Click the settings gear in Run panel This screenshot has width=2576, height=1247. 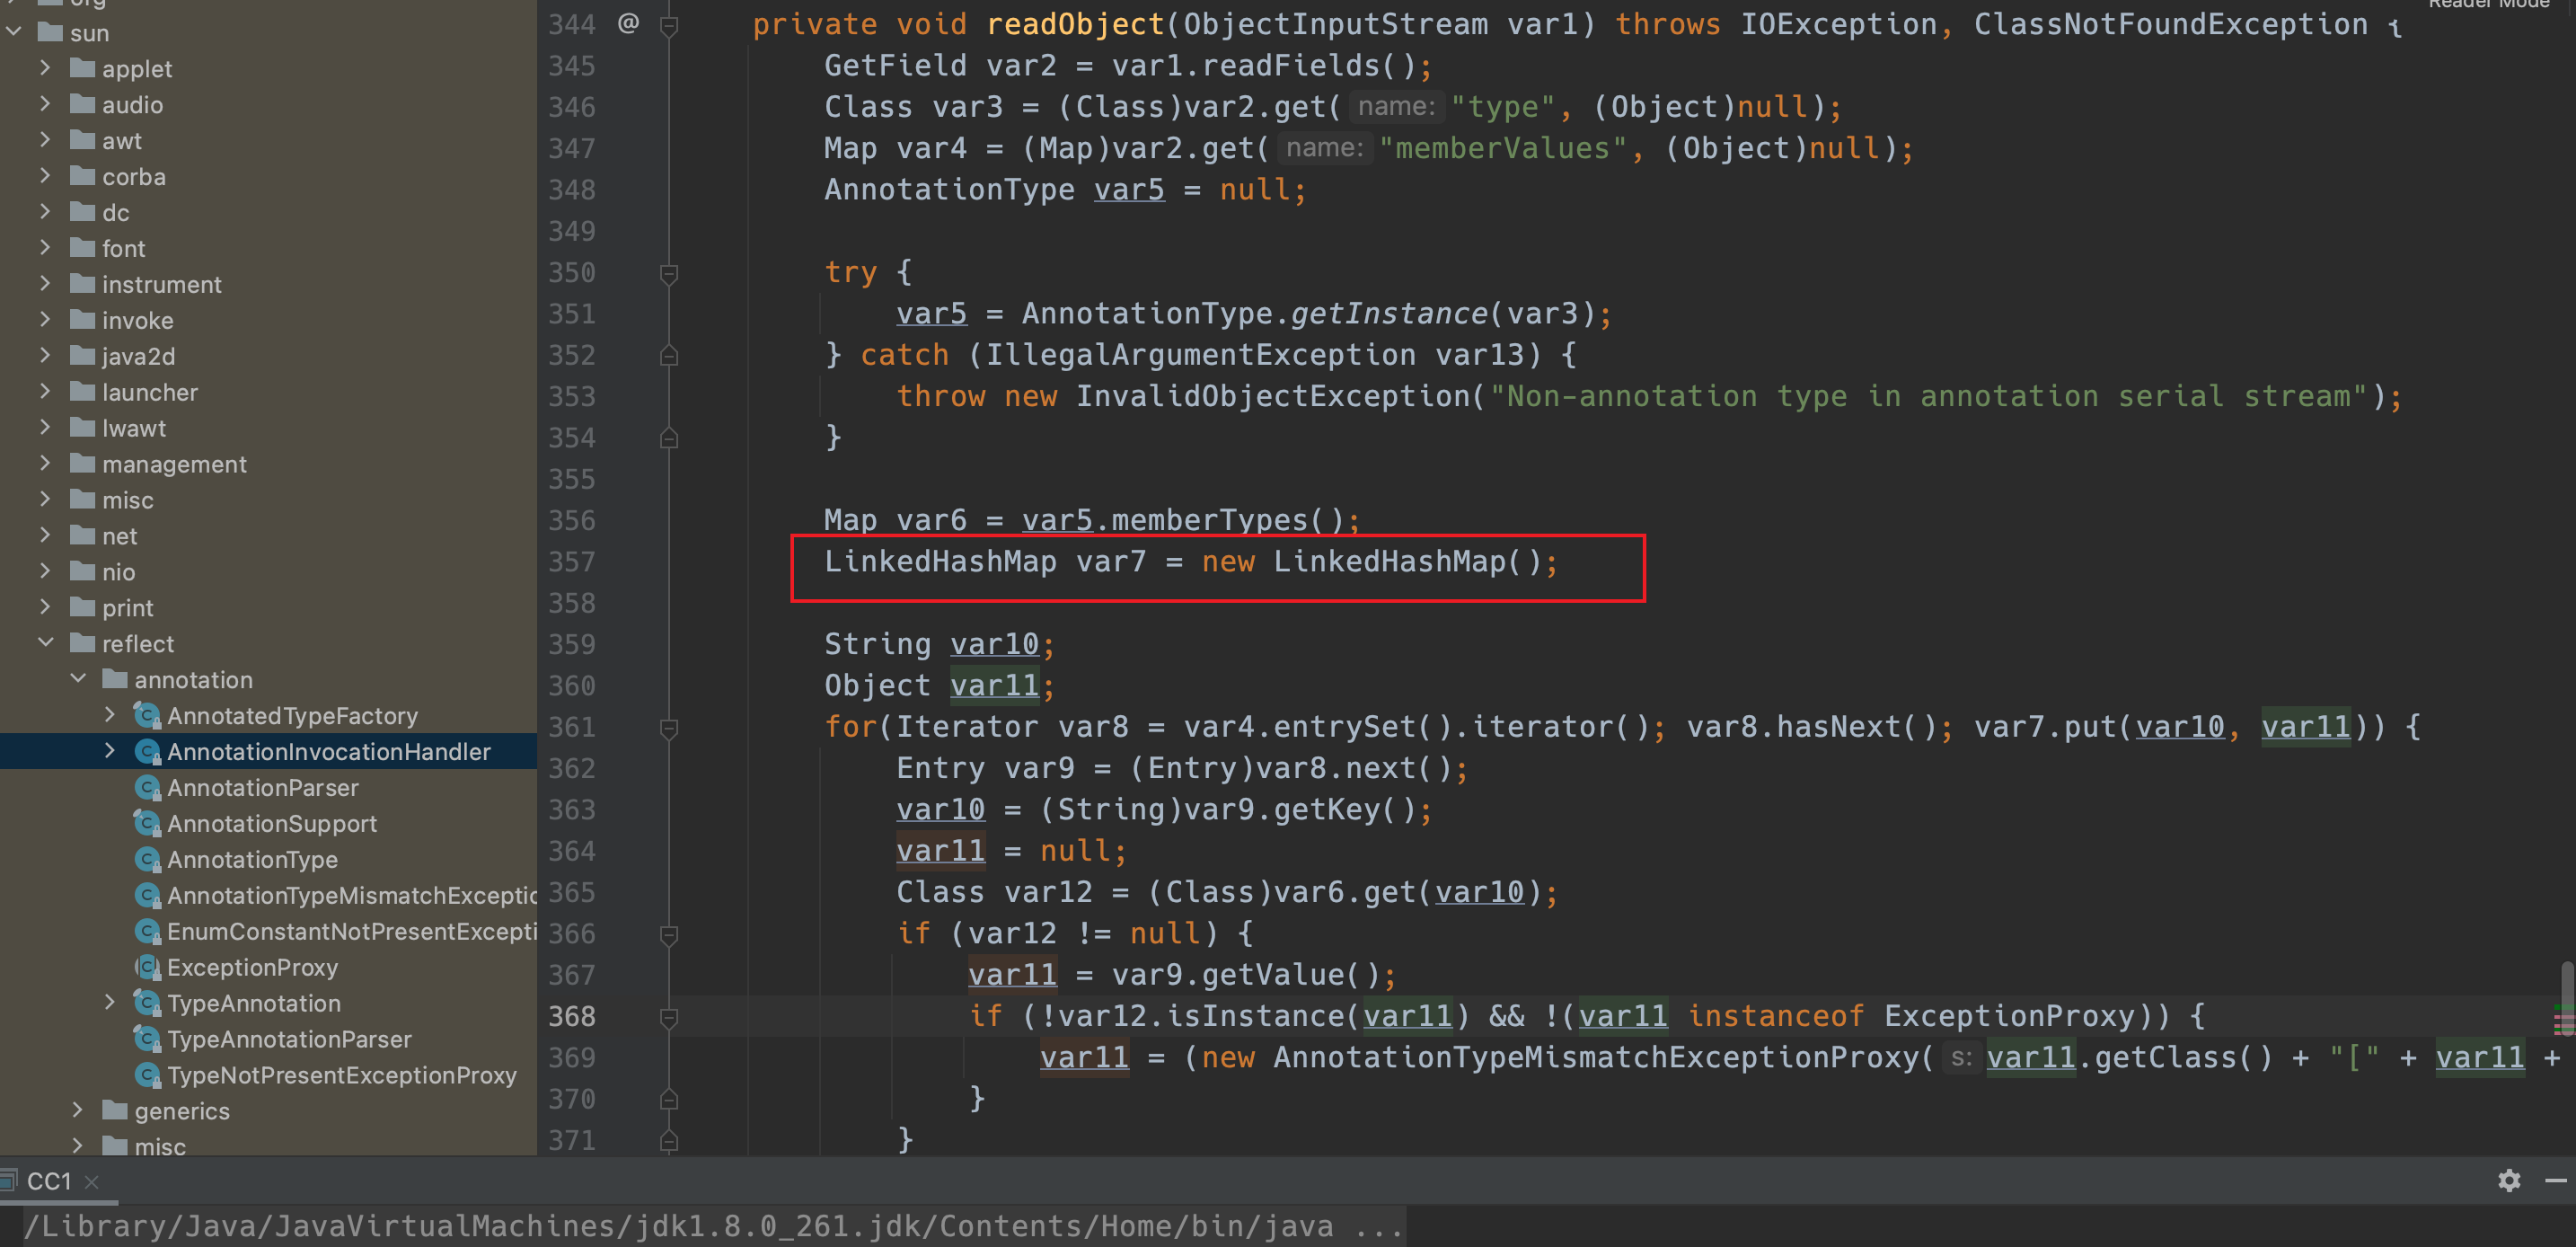[x=2508, y=1181]
